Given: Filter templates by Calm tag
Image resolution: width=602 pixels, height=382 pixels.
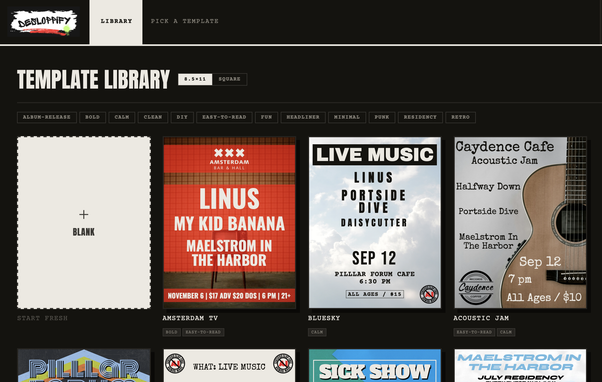Looking at the screenshot, I should tap(122, 117).
